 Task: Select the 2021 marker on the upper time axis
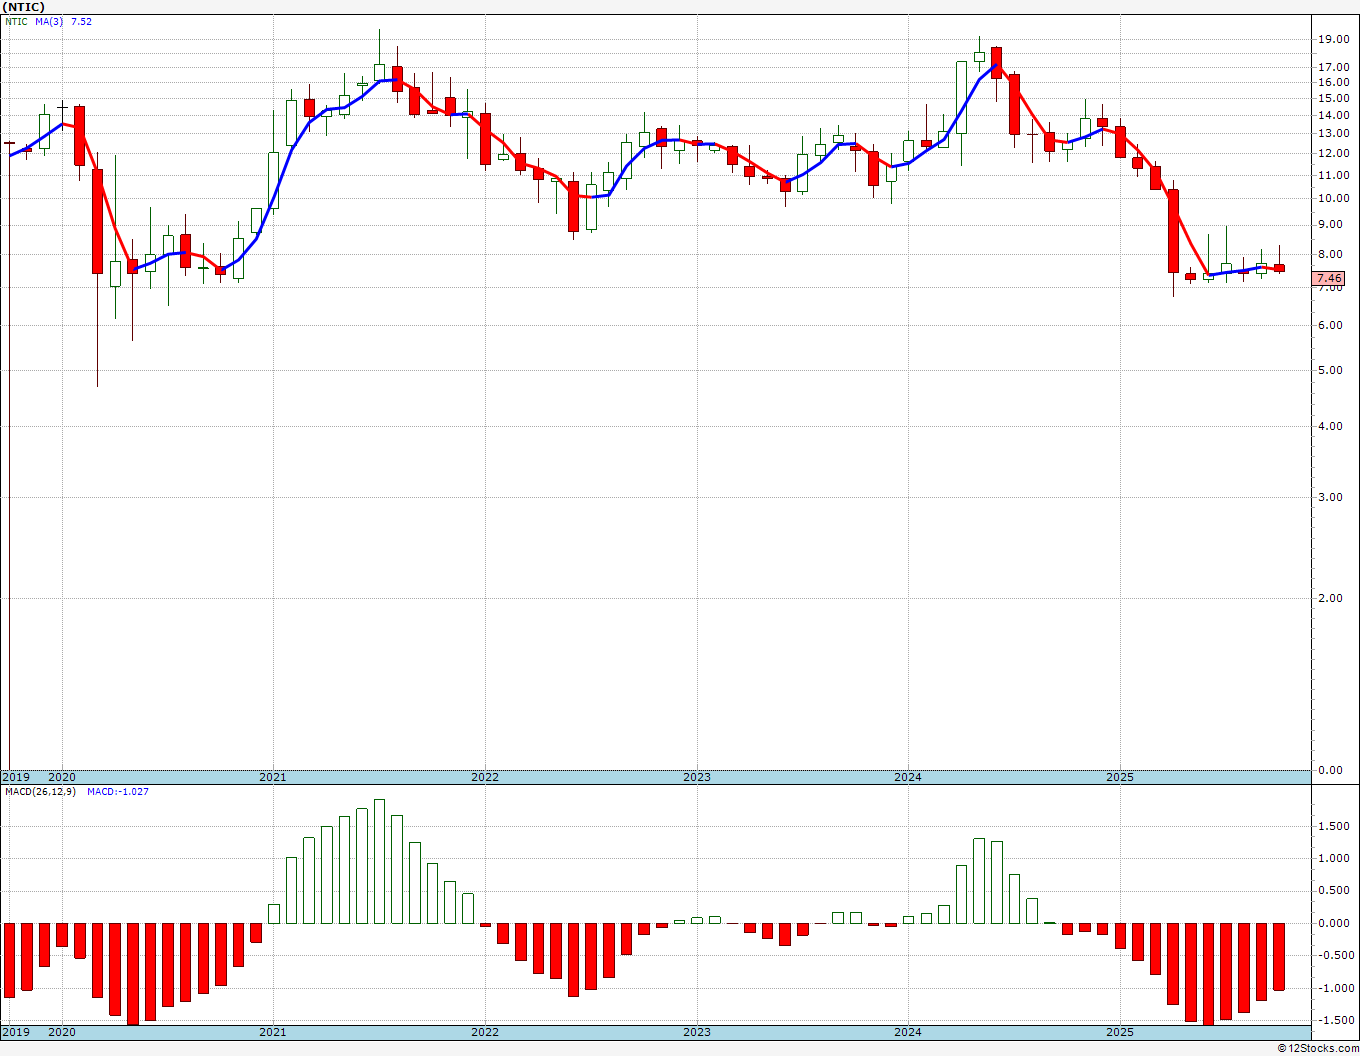click(273, 777)
